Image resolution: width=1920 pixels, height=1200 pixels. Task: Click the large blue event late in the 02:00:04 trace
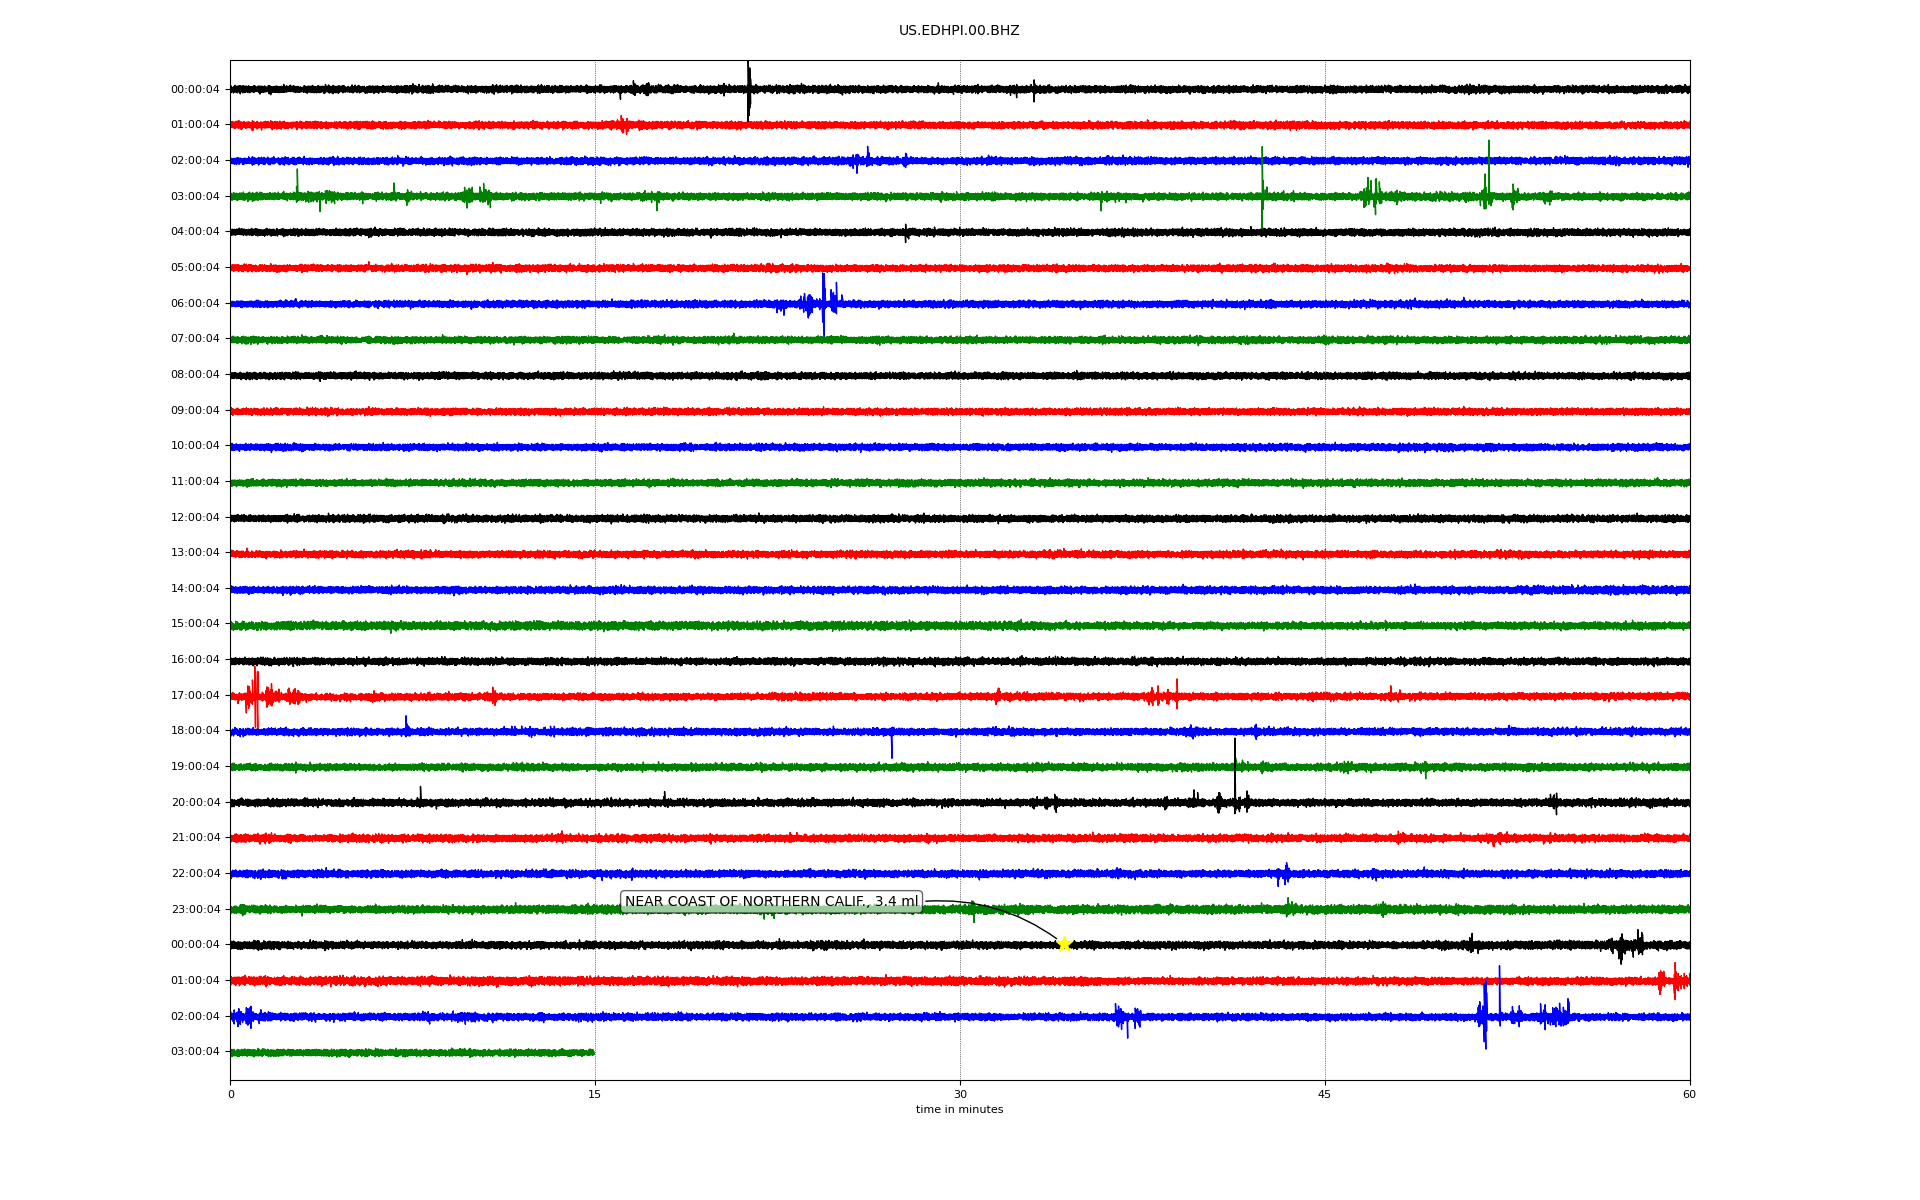[x=1485, y=1015]
